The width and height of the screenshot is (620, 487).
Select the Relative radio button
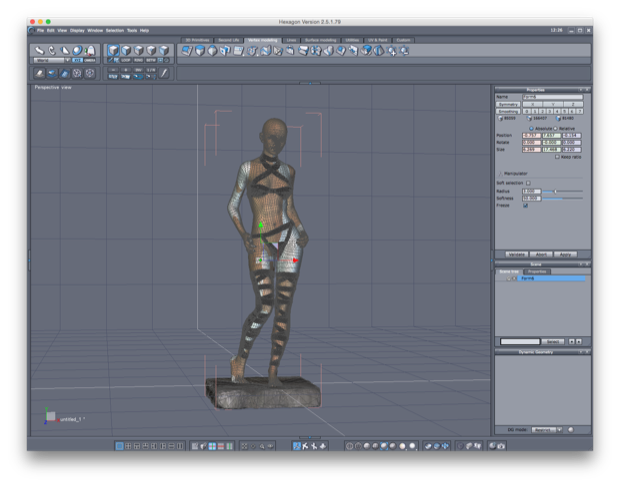pyautogui.click(x=555, y=128)
